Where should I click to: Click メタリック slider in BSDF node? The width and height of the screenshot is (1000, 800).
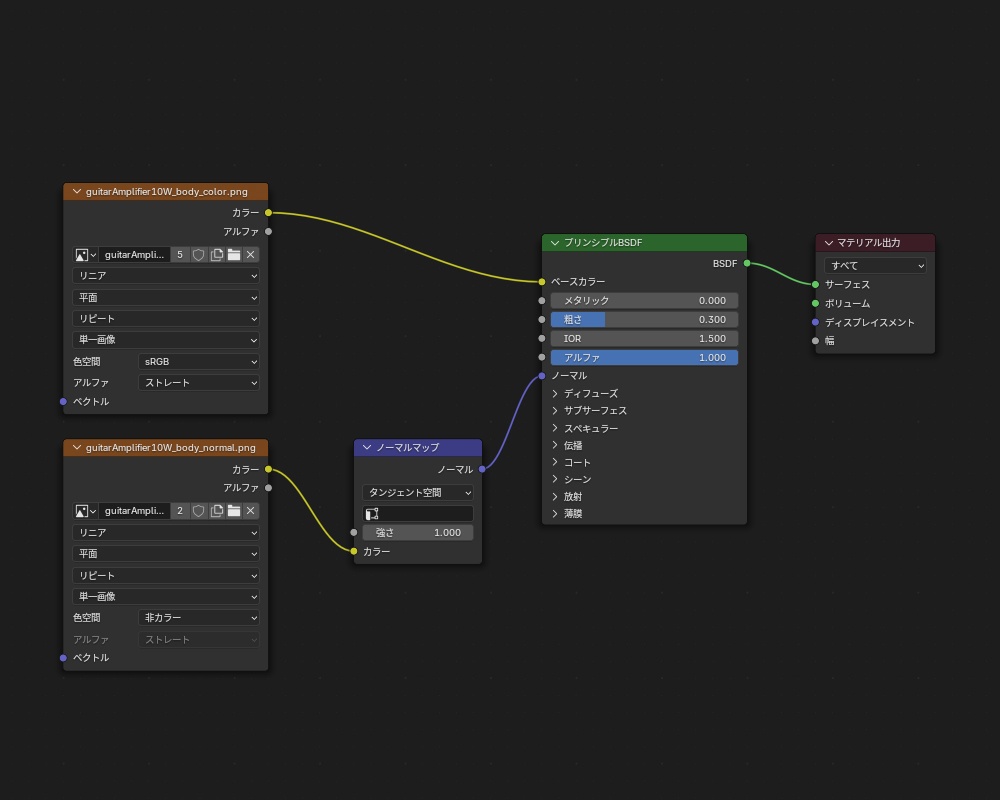(x=644, y=300)
